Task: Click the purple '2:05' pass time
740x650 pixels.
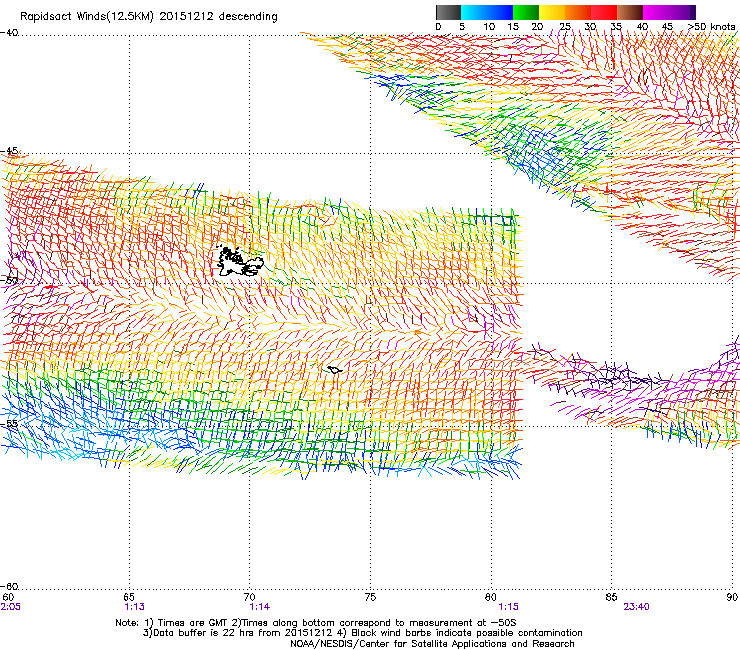Action: coord(10,607)
